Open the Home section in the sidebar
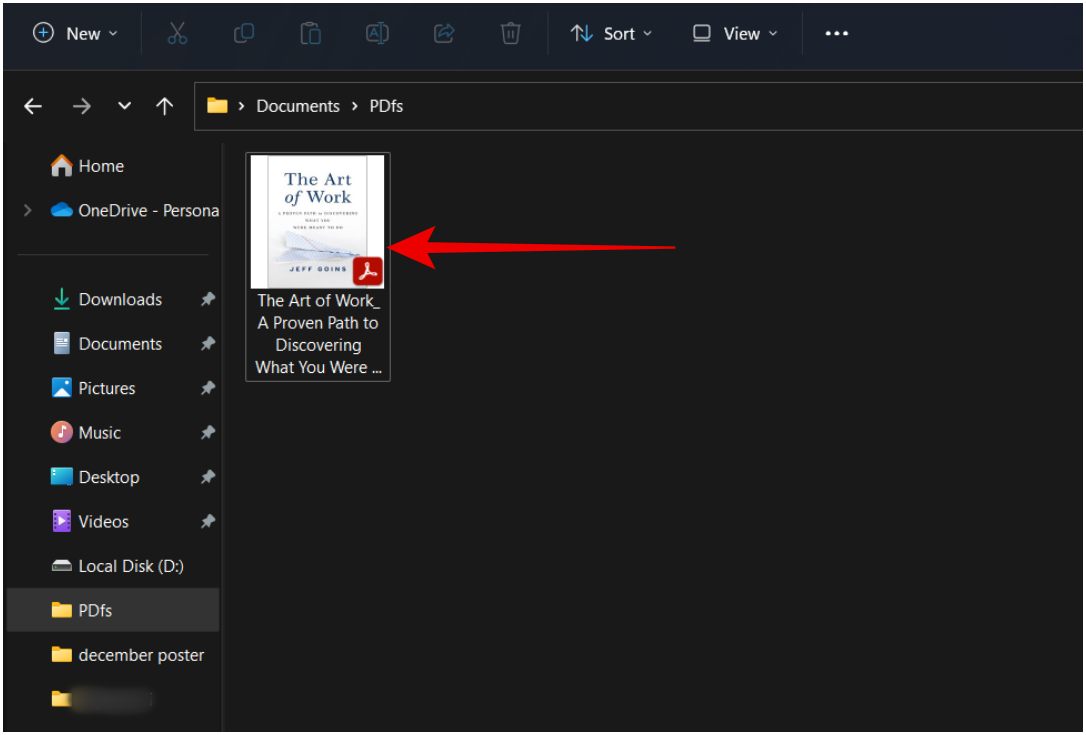Viewport: 1086px width, 735px height. [x=102, y=165]
